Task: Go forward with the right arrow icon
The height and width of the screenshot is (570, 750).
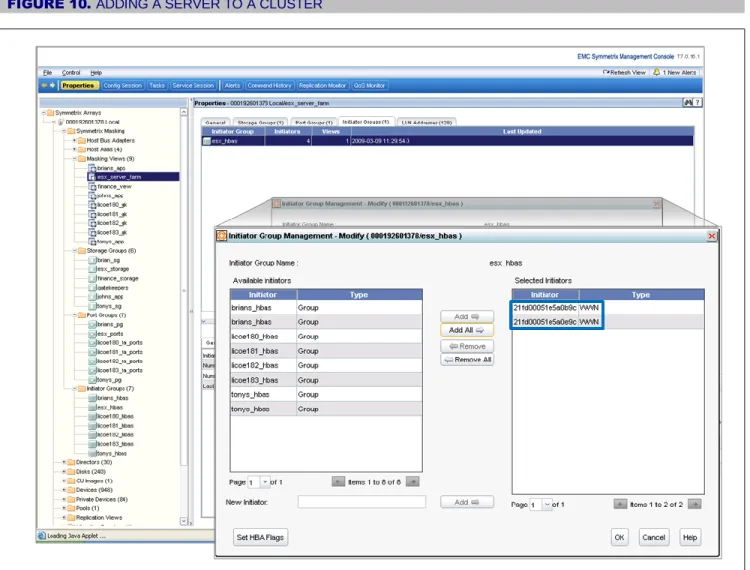Action: click(53, 86)
